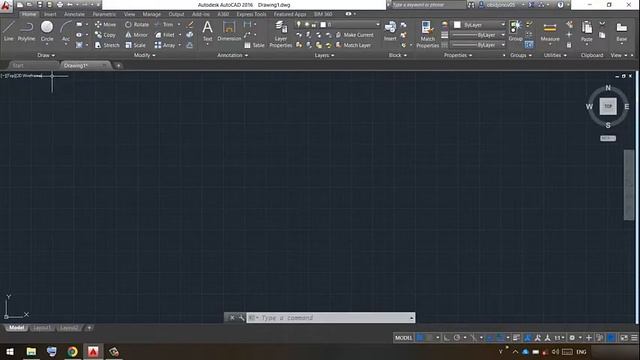Select the Array tool
The image size is (640, 360).
pyautogui.click(x=165, y=45)
